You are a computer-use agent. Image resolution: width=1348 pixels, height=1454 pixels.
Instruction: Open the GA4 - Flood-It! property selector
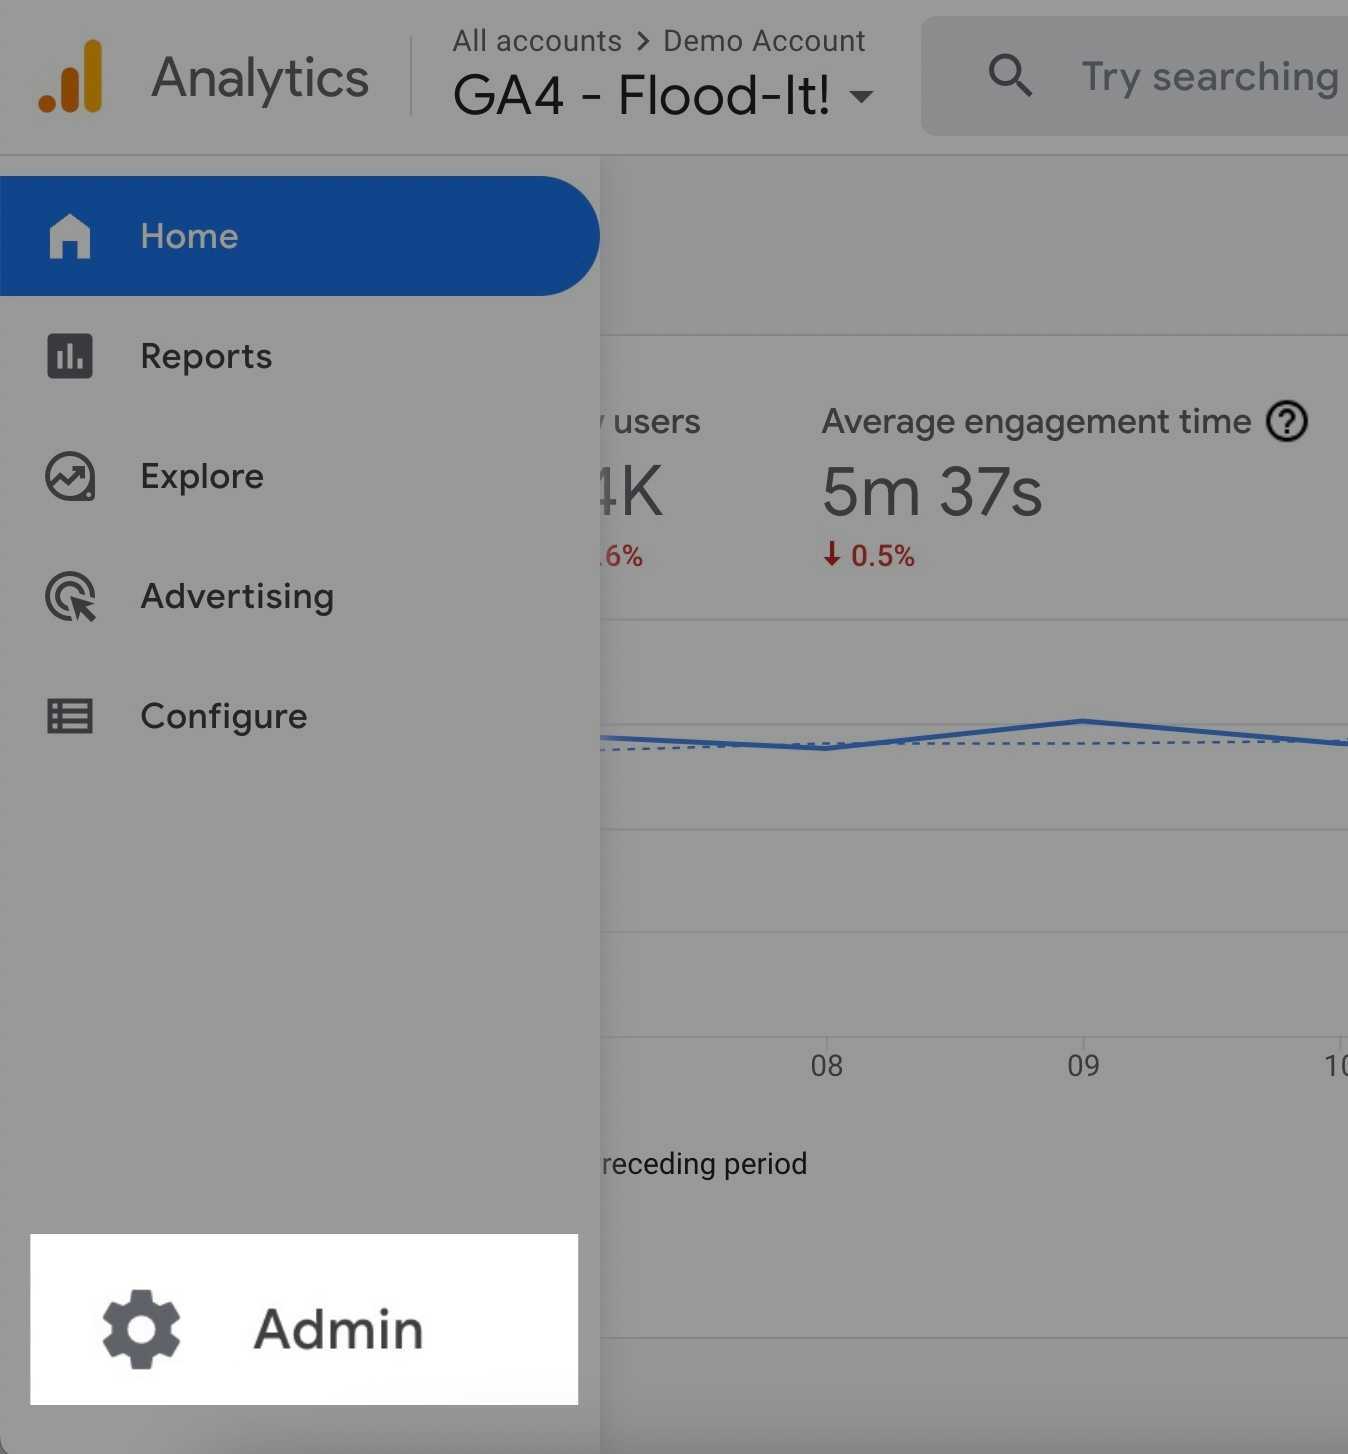click(663, 96)
